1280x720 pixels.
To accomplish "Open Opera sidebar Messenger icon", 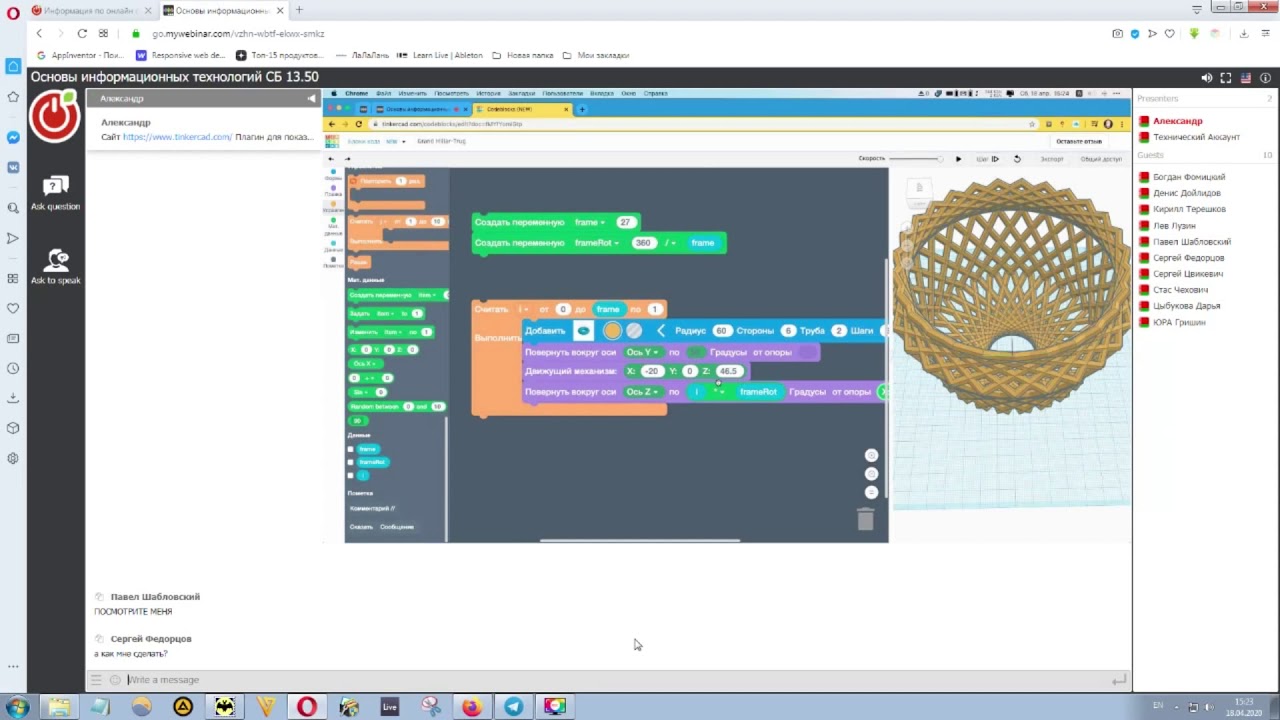I will coord(13,137).
